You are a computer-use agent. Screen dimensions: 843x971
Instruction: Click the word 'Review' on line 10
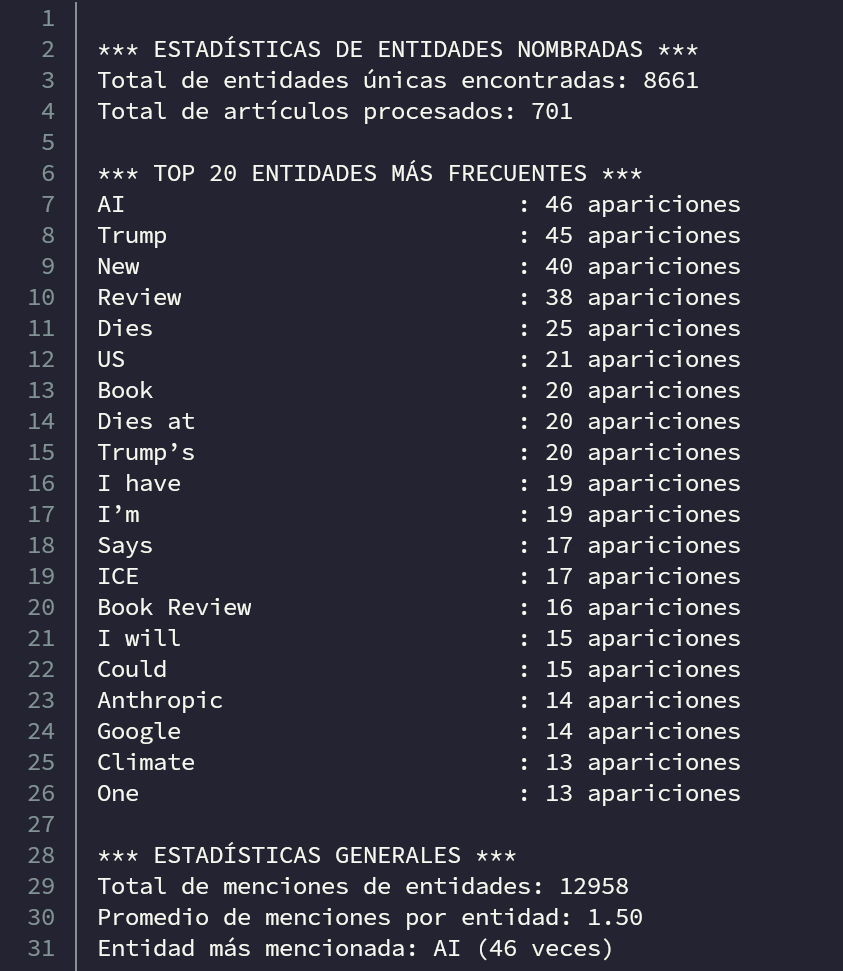[x=139, y=297]
